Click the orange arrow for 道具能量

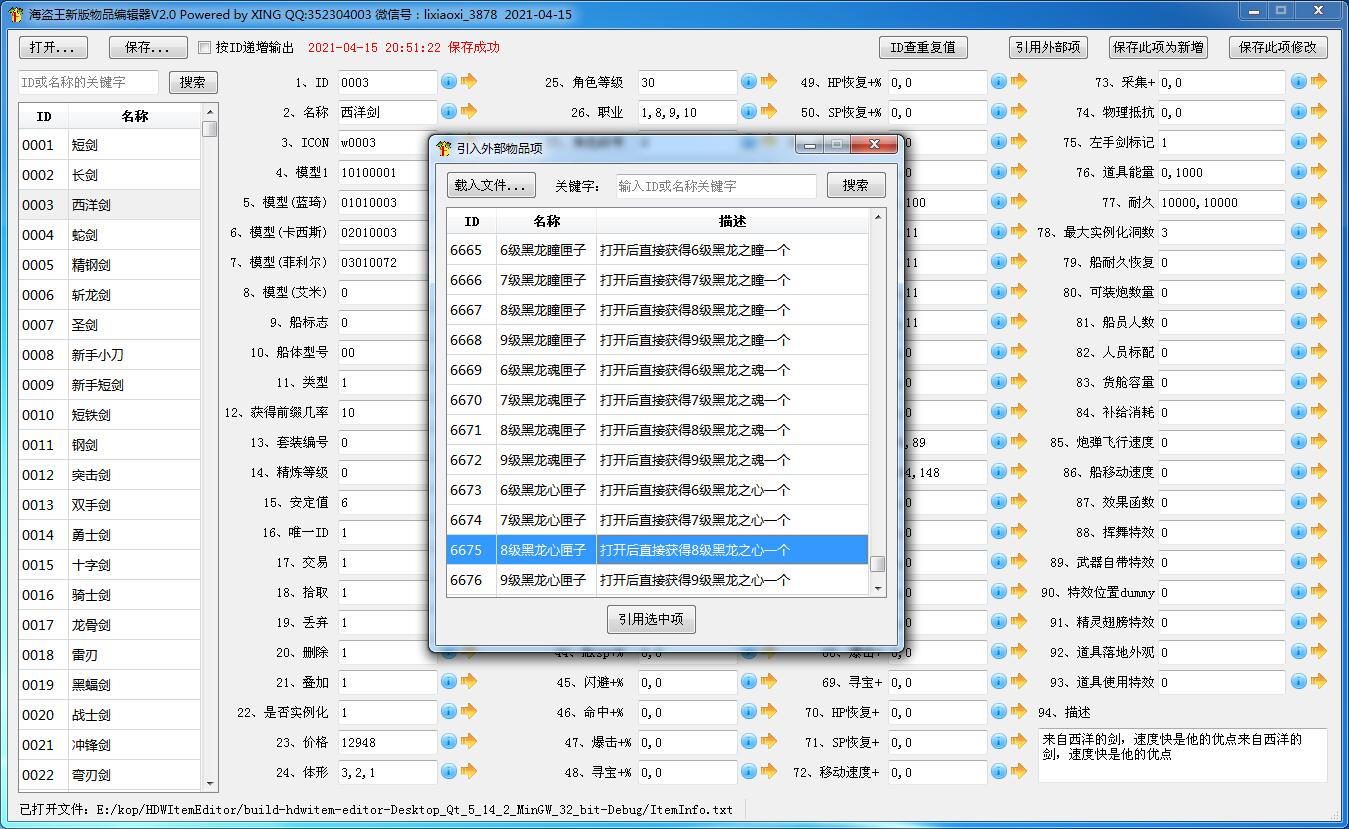(1319, 172)
